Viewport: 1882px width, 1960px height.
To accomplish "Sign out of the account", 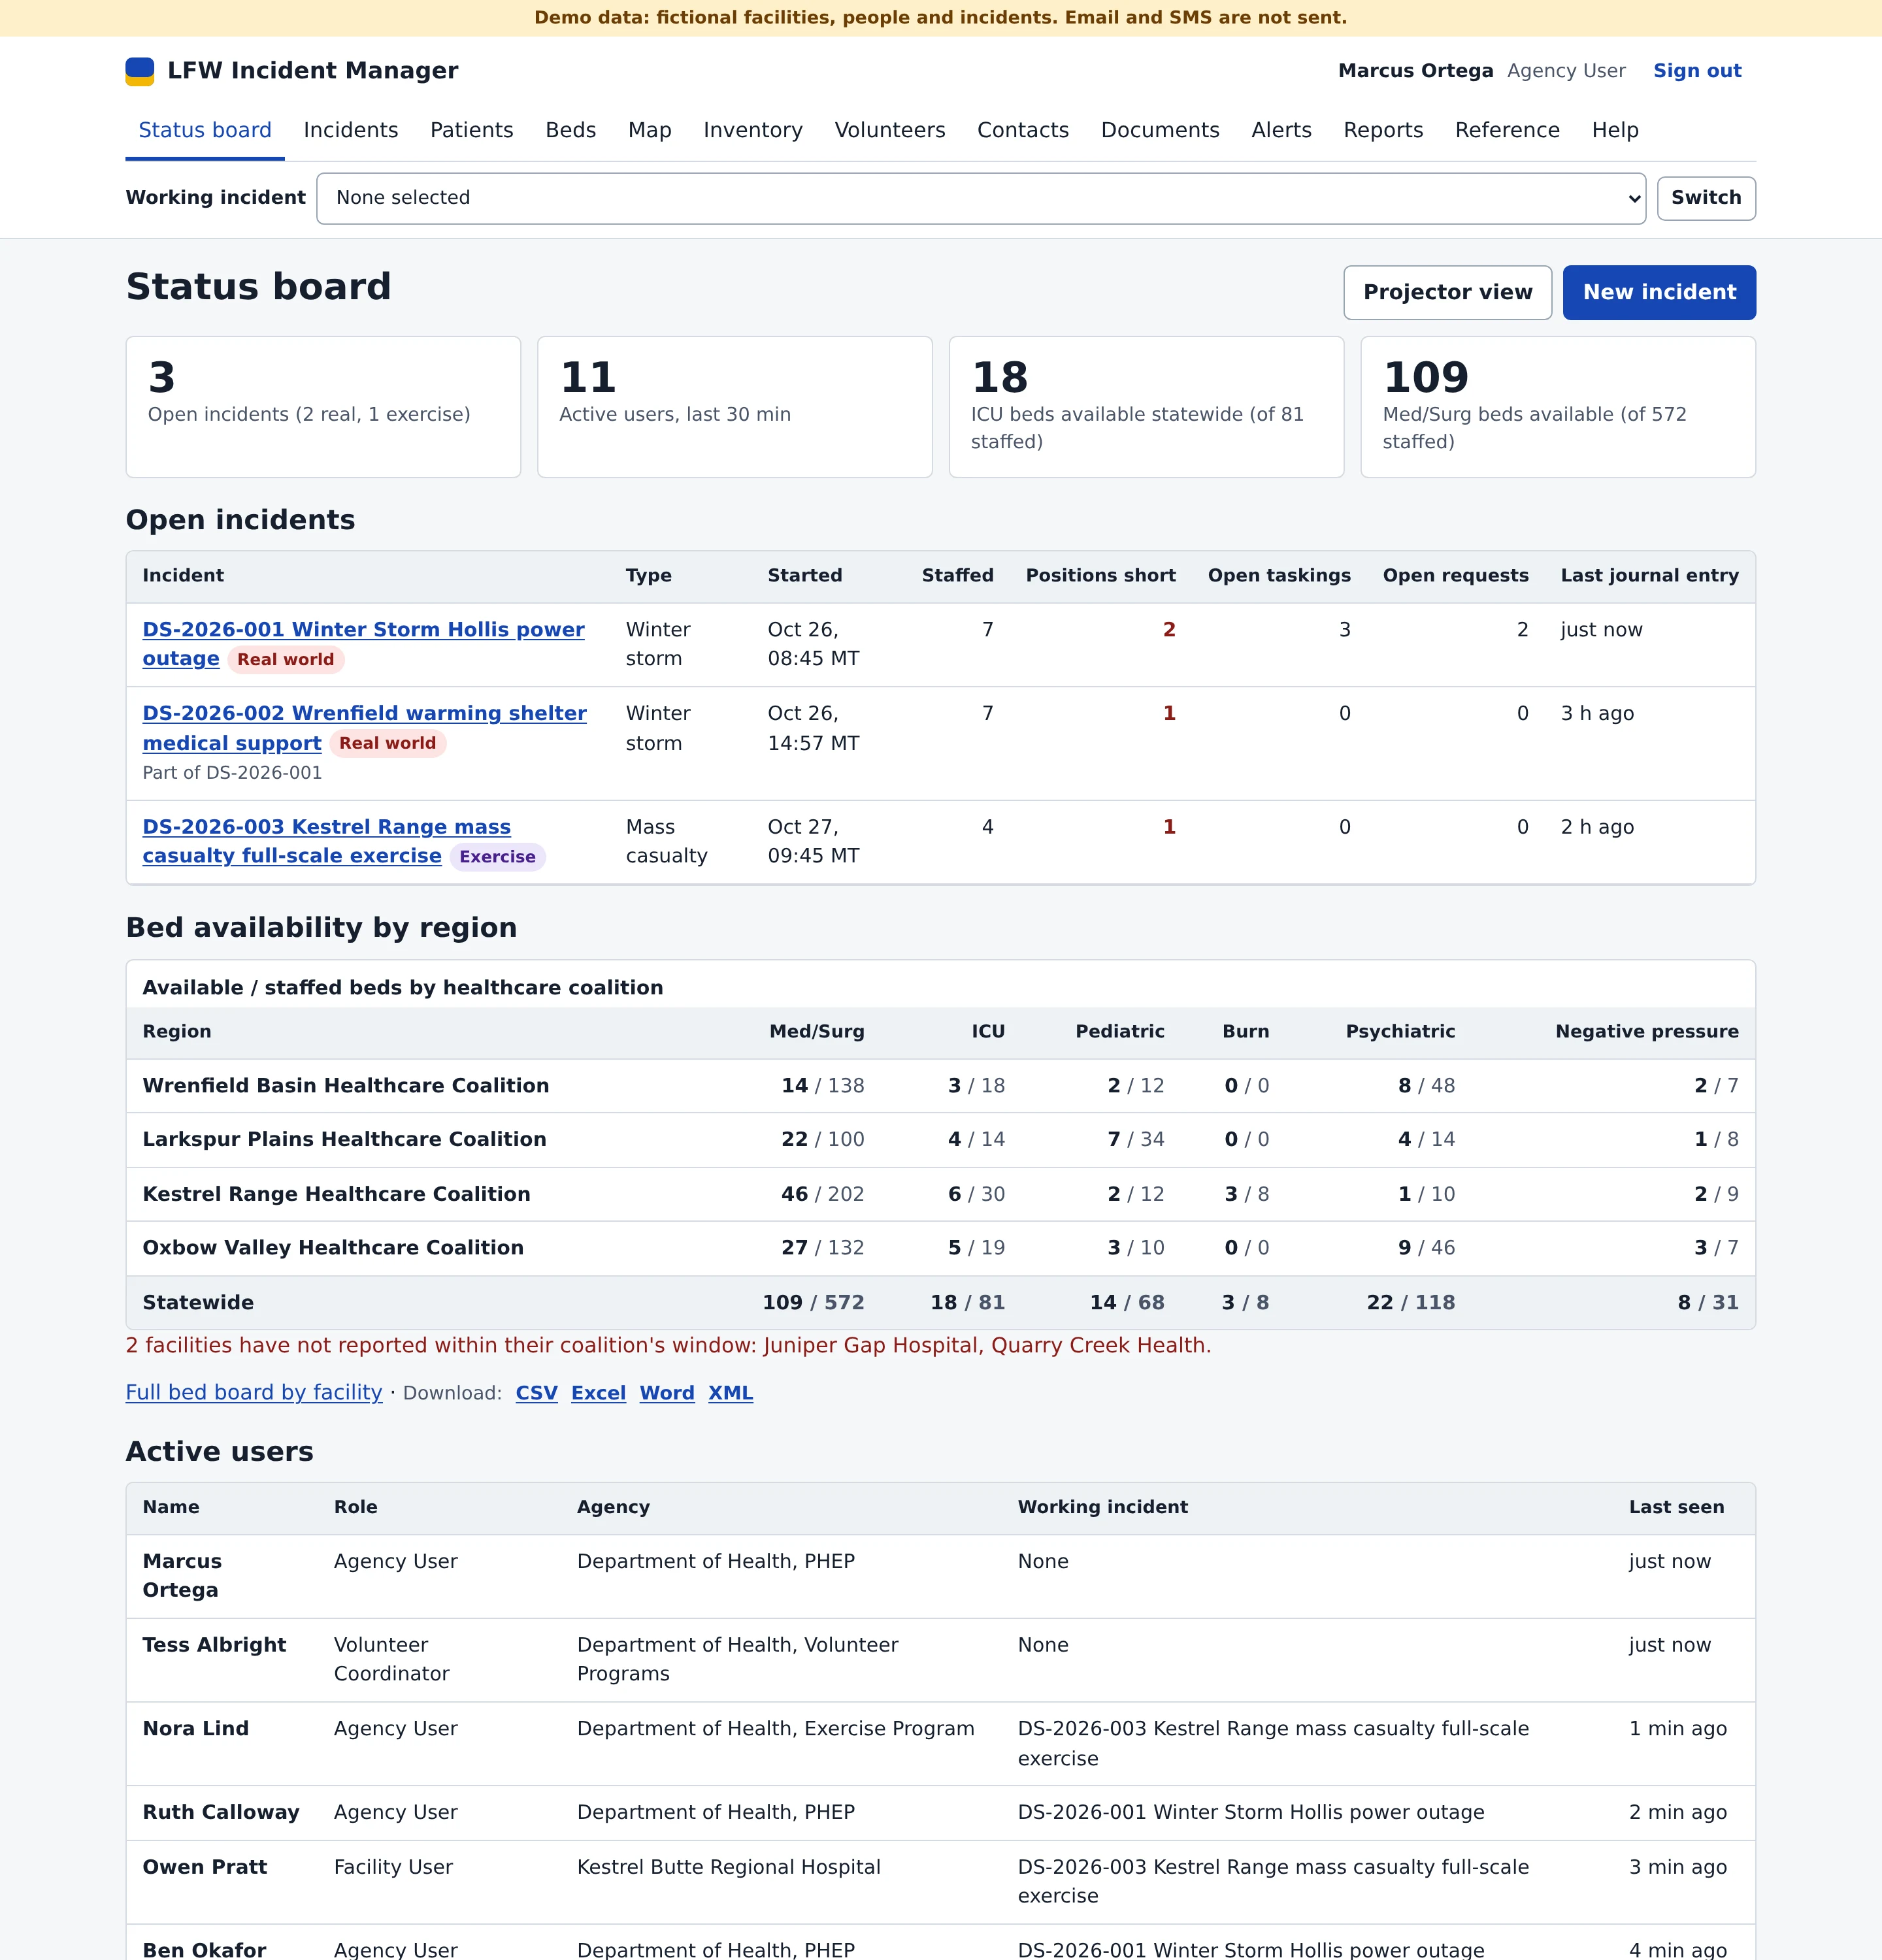I will 1697,71.
